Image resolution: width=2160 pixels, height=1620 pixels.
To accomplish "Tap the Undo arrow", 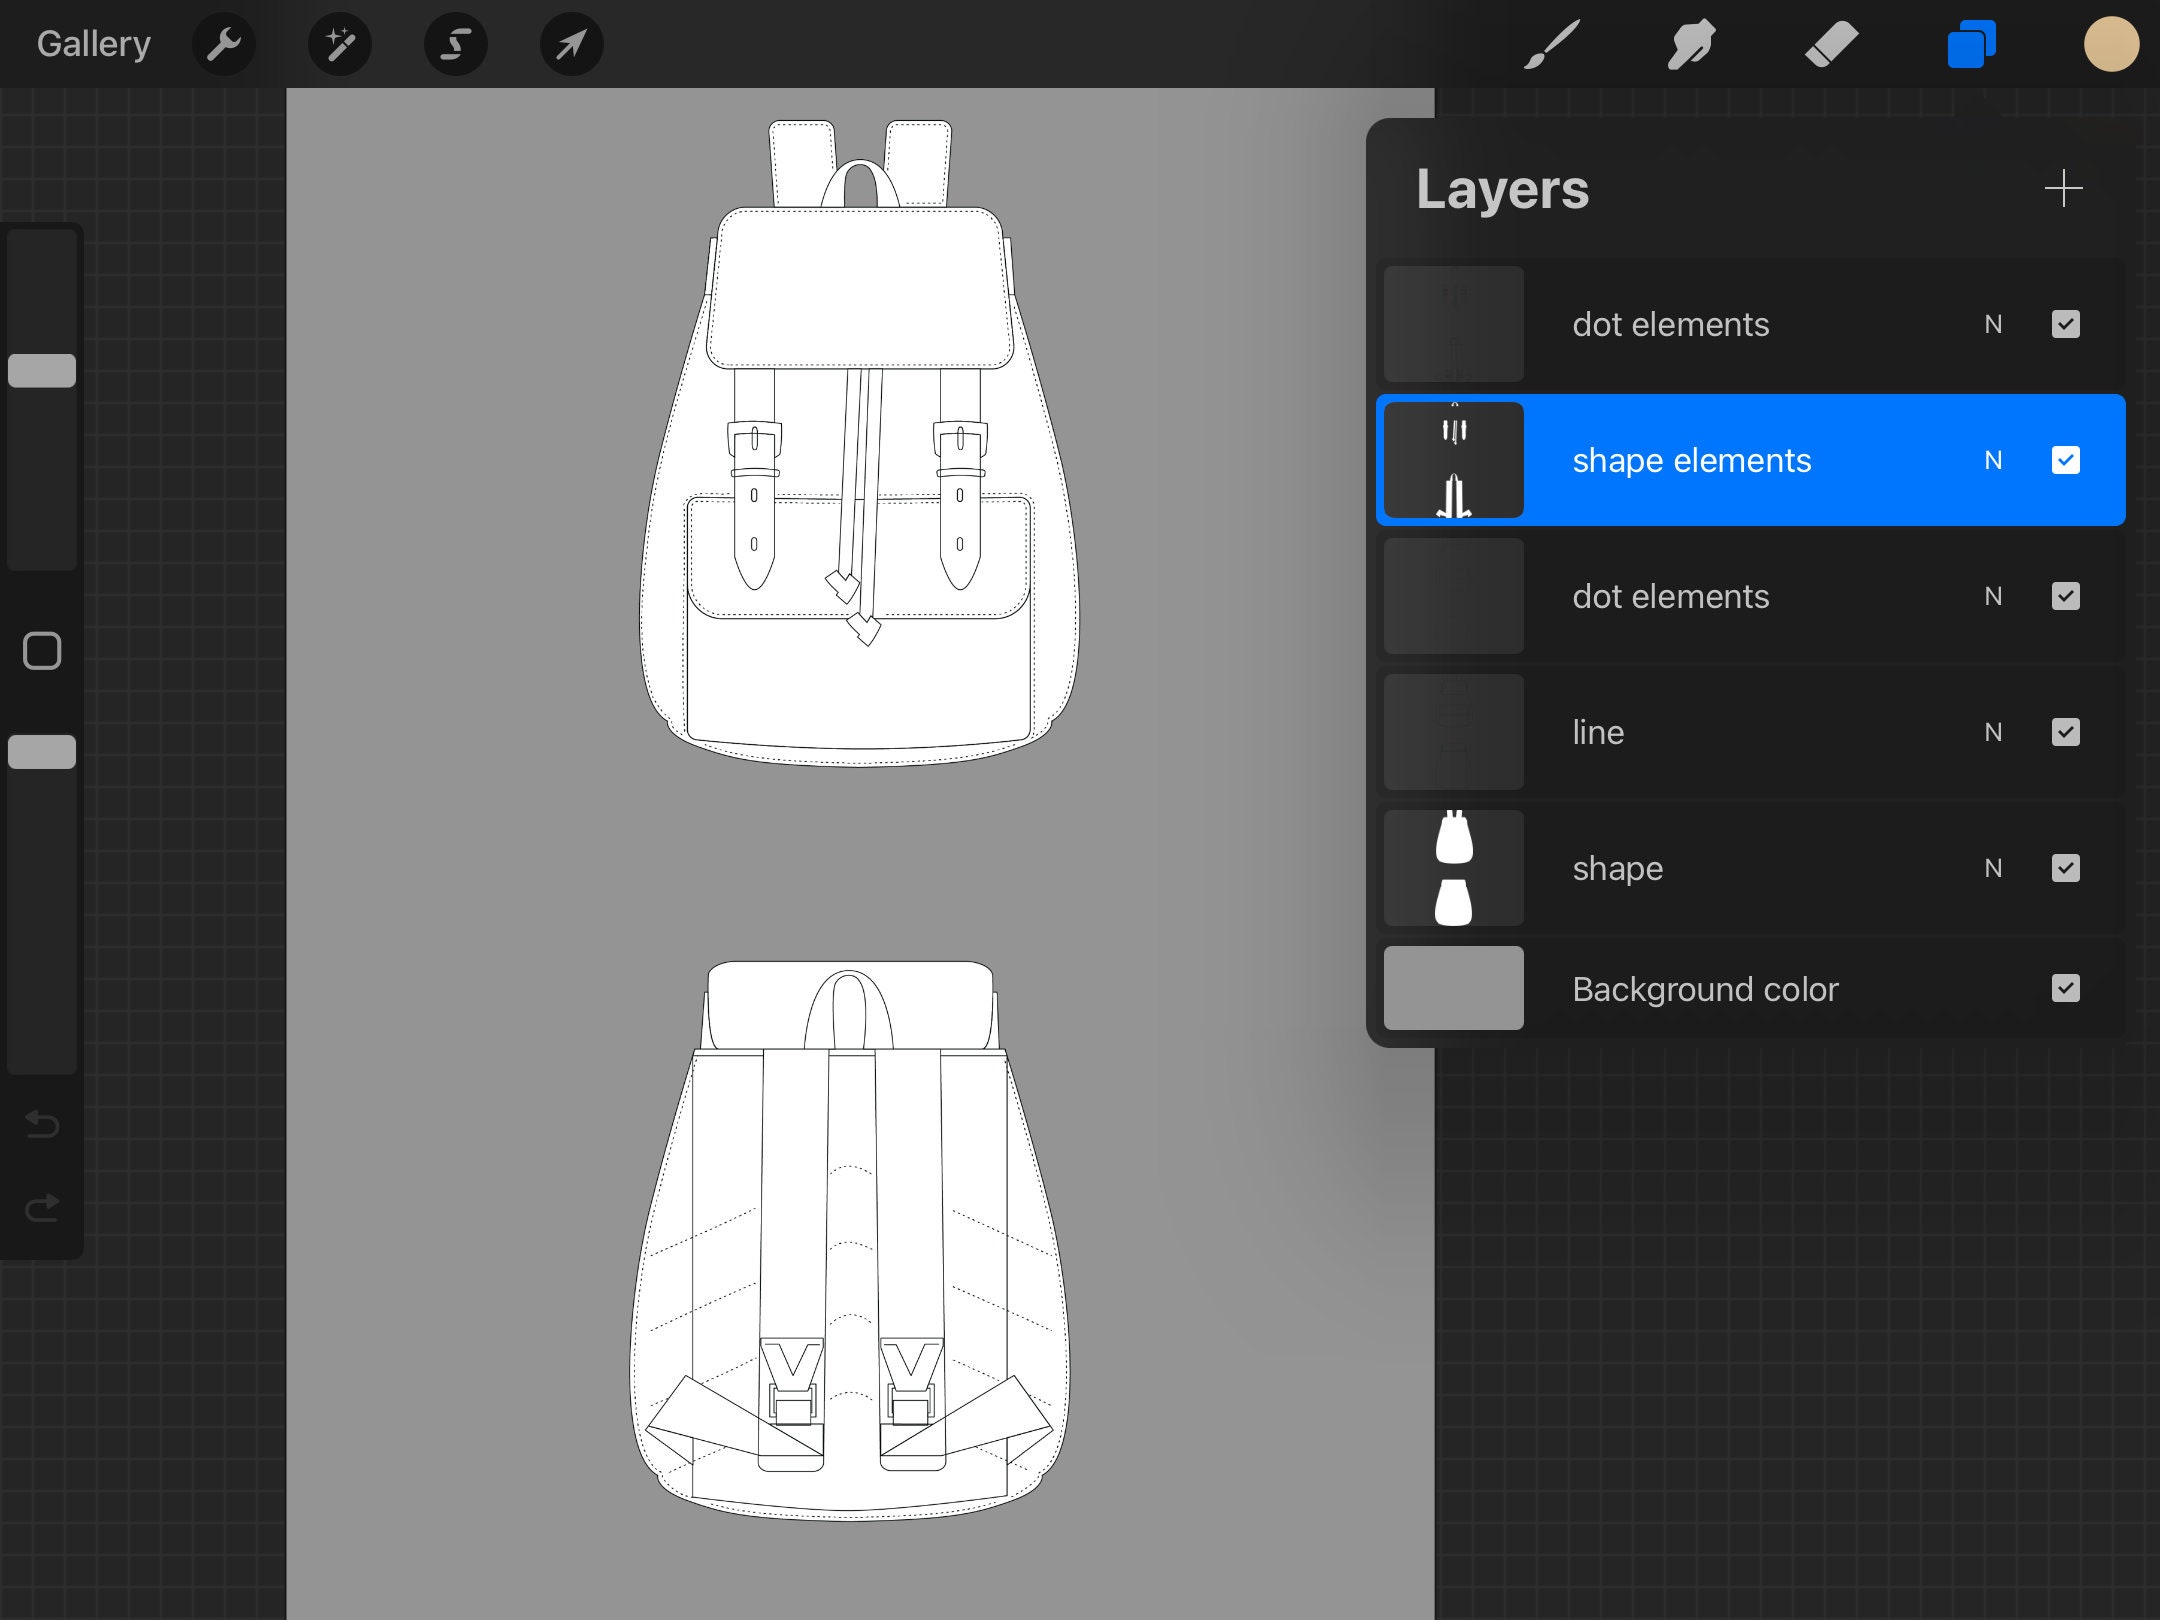I will pos(42,1124).
